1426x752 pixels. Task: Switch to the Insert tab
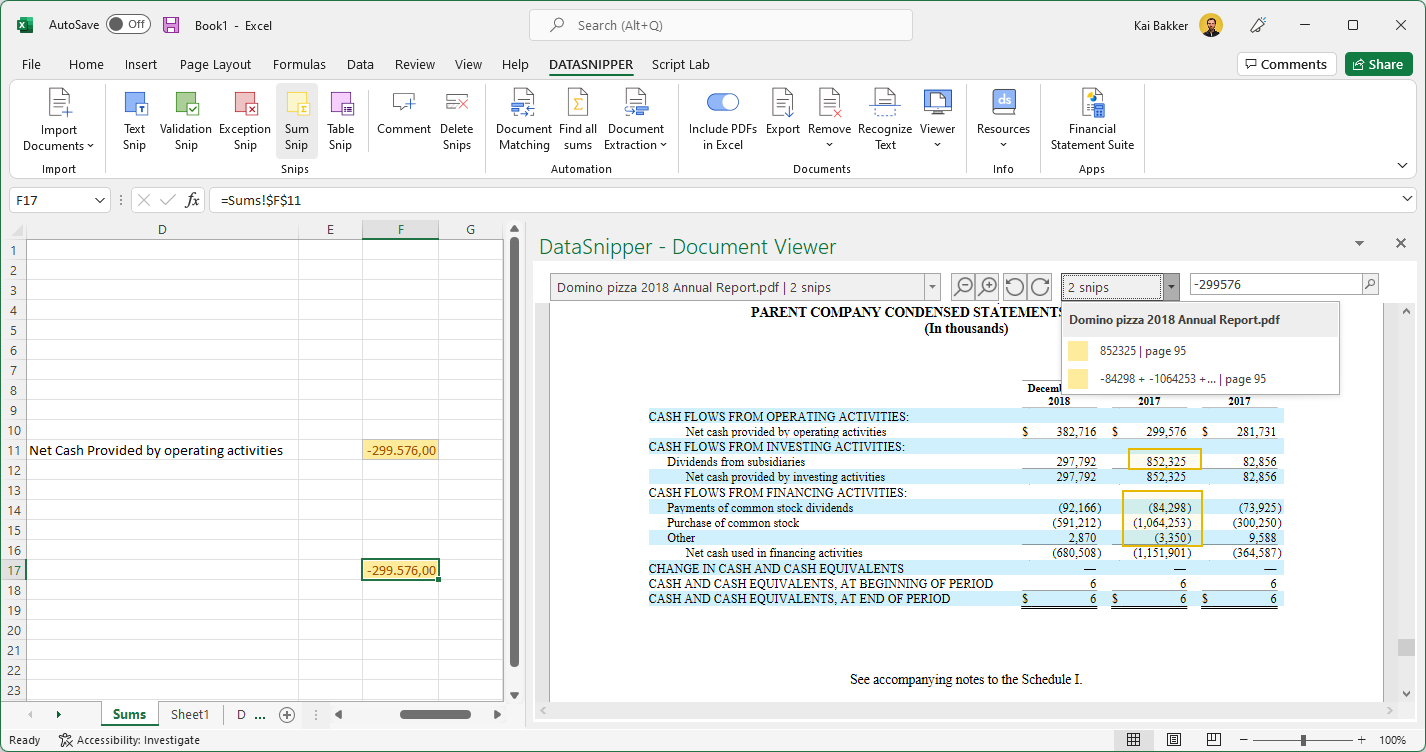point(141,64)
